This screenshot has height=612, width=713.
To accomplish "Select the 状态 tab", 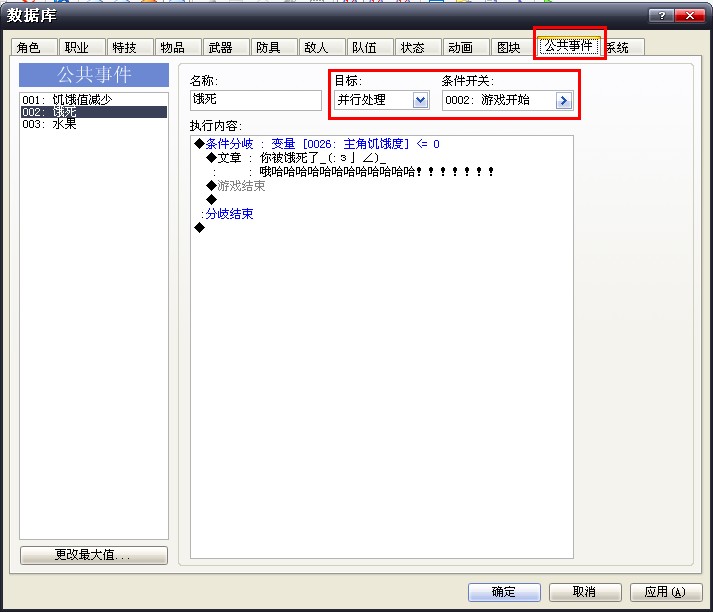I will point(418,47).
